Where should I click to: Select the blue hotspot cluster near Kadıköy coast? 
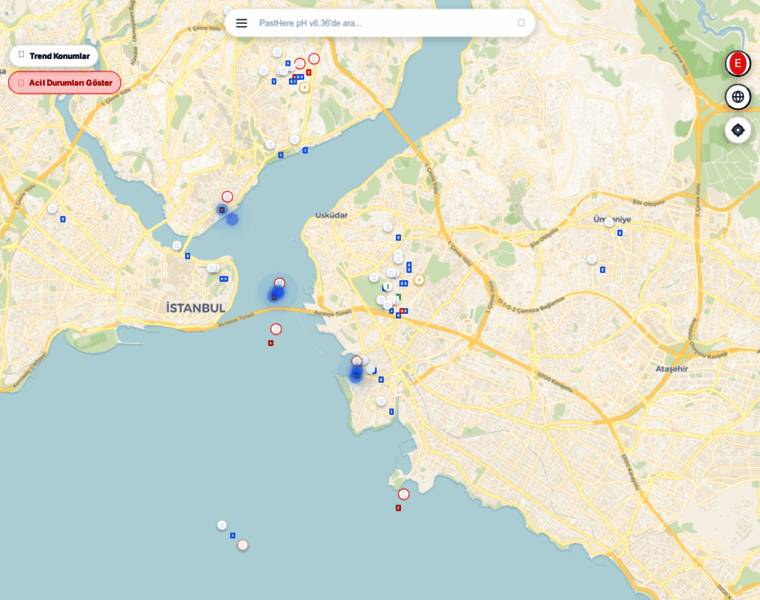coord(356,374)
